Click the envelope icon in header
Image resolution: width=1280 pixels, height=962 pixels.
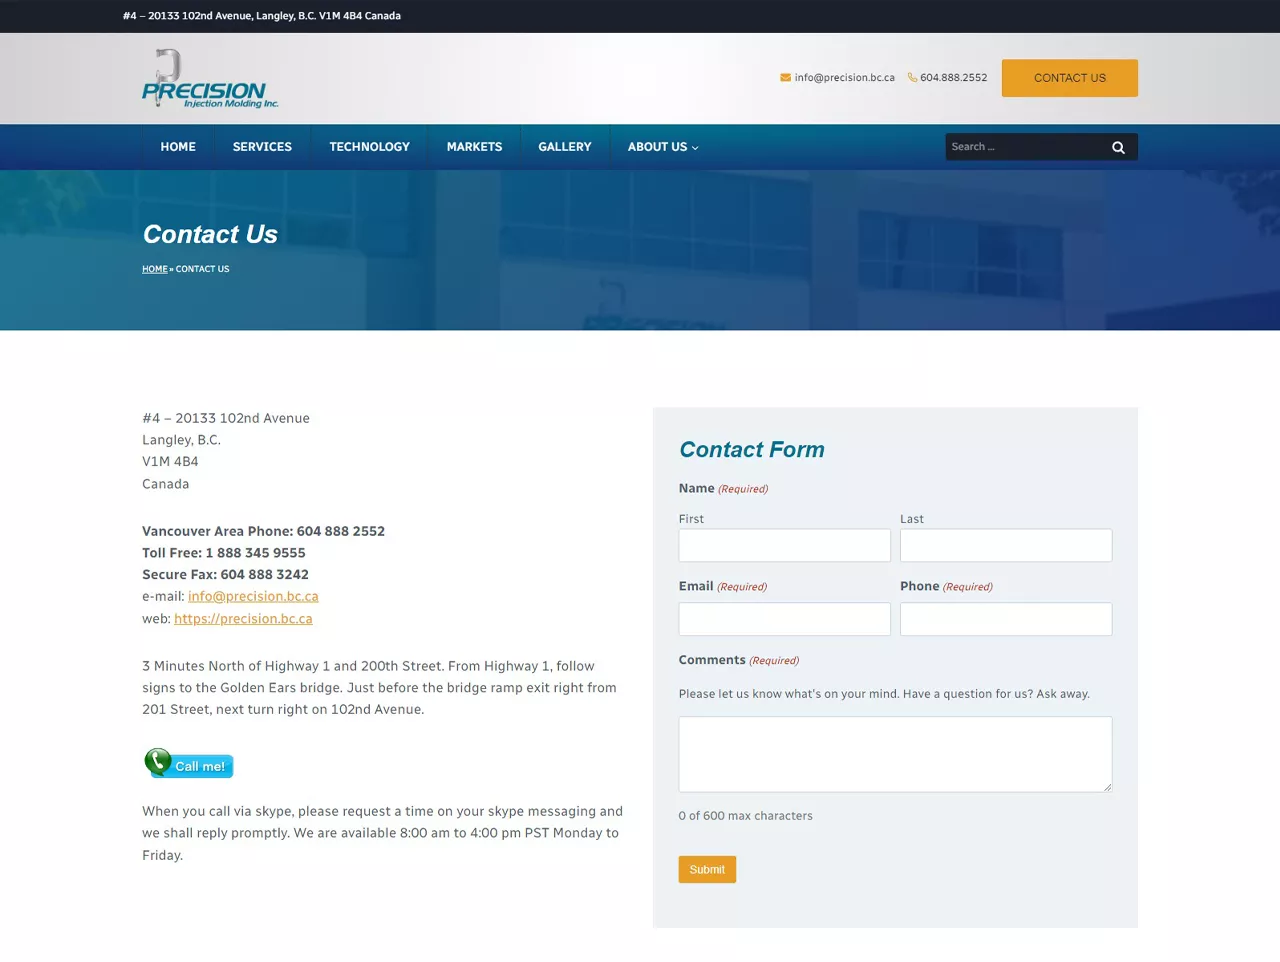pos(786,78)
